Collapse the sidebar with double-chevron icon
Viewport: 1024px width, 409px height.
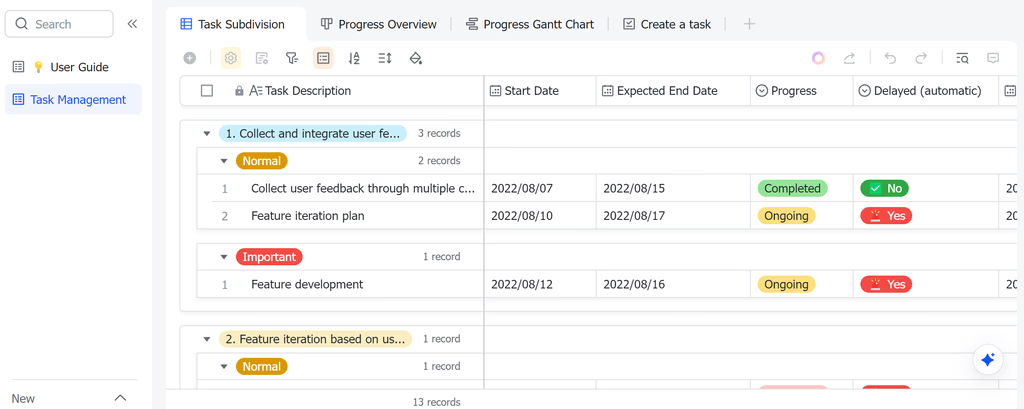(x=132, y=24)
